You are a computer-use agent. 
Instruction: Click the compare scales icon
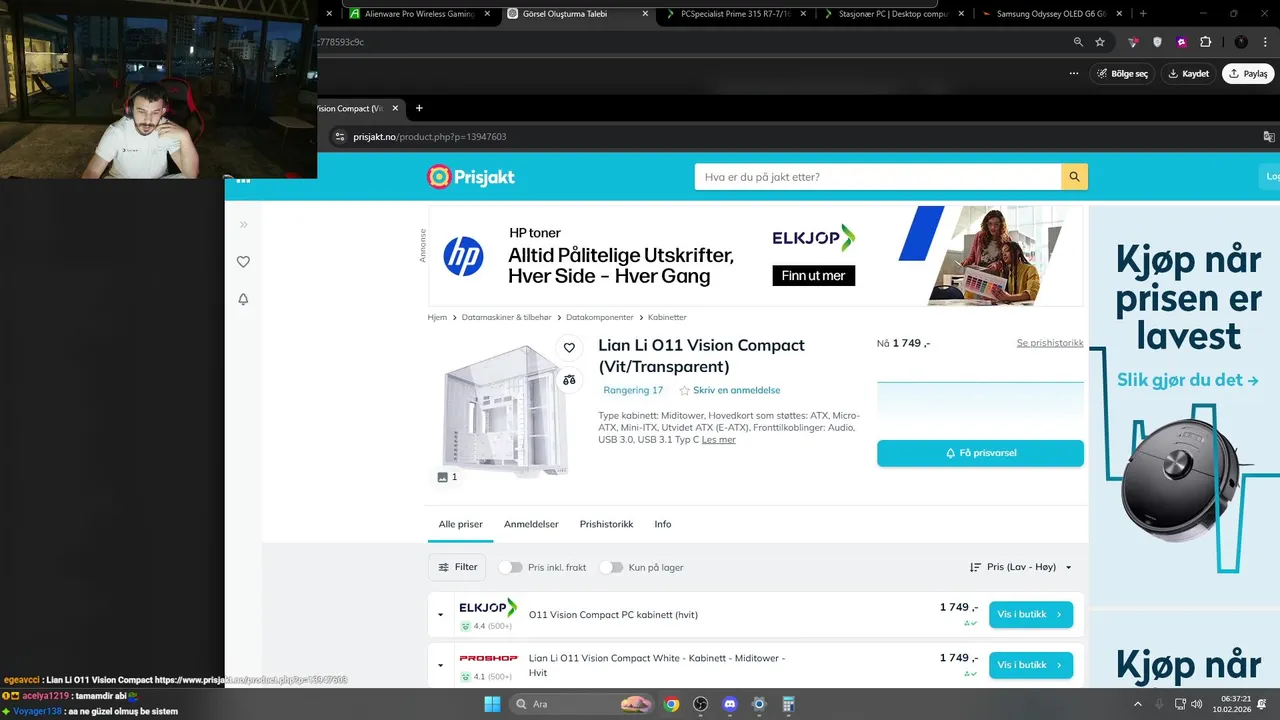569,380
